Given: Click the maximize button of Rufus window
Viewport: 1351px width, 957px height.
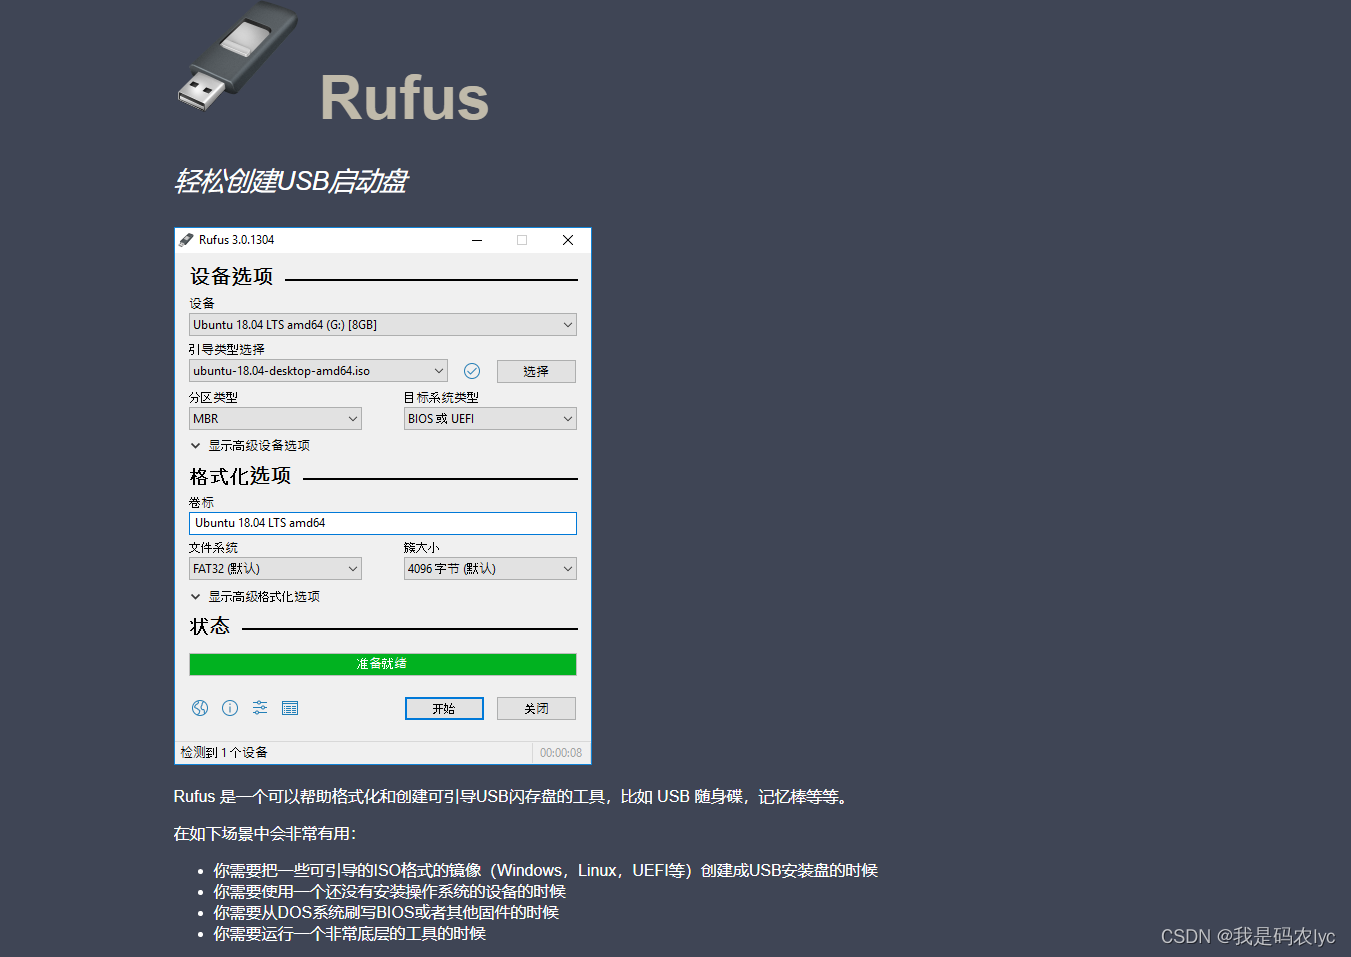Looking at the screenshot, I should click(x=522, y=240).
